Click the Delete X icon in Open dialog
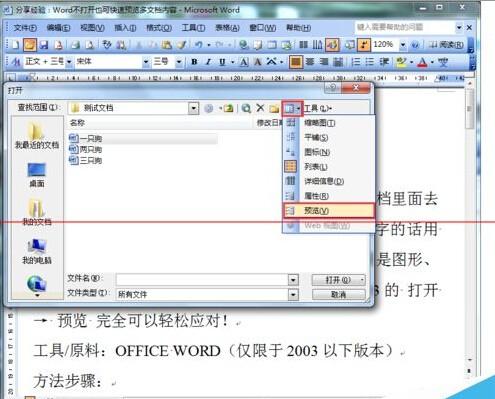This screenshot has height=399, width=495. point(260,108)
